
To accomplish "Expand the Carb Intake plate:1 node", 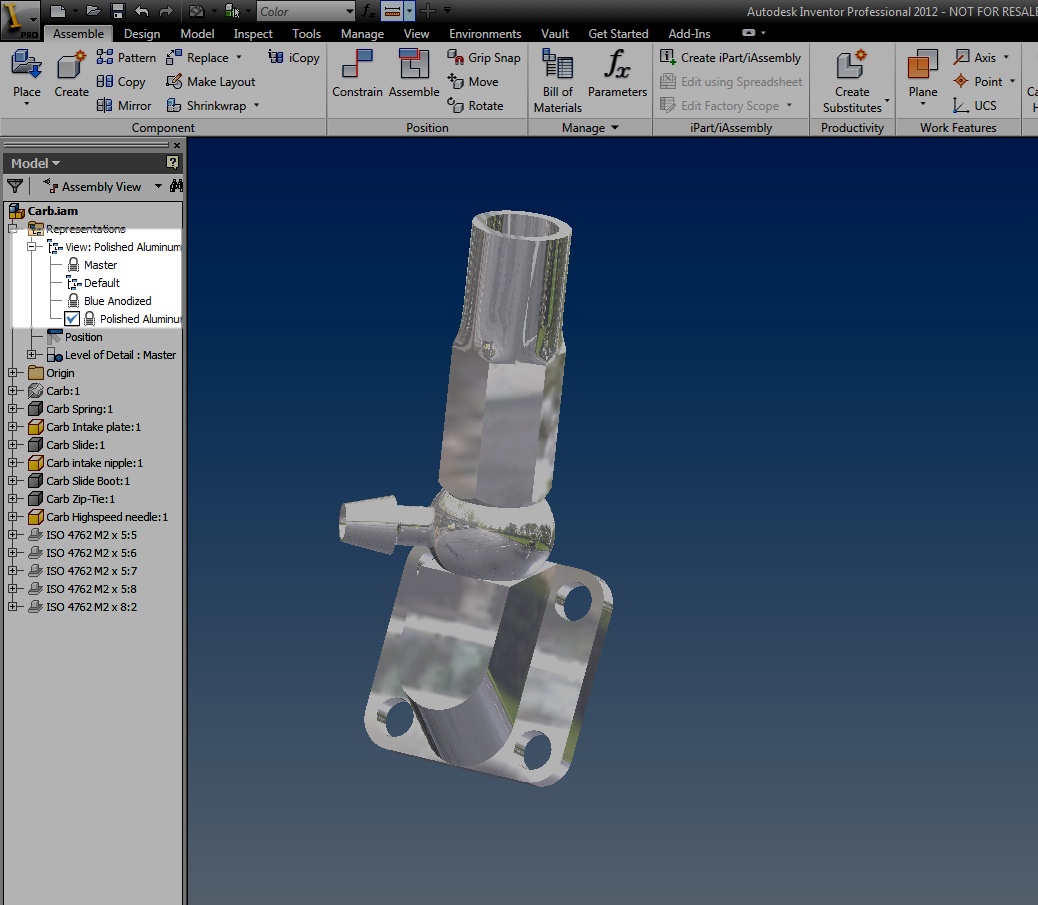I will 12,427.
